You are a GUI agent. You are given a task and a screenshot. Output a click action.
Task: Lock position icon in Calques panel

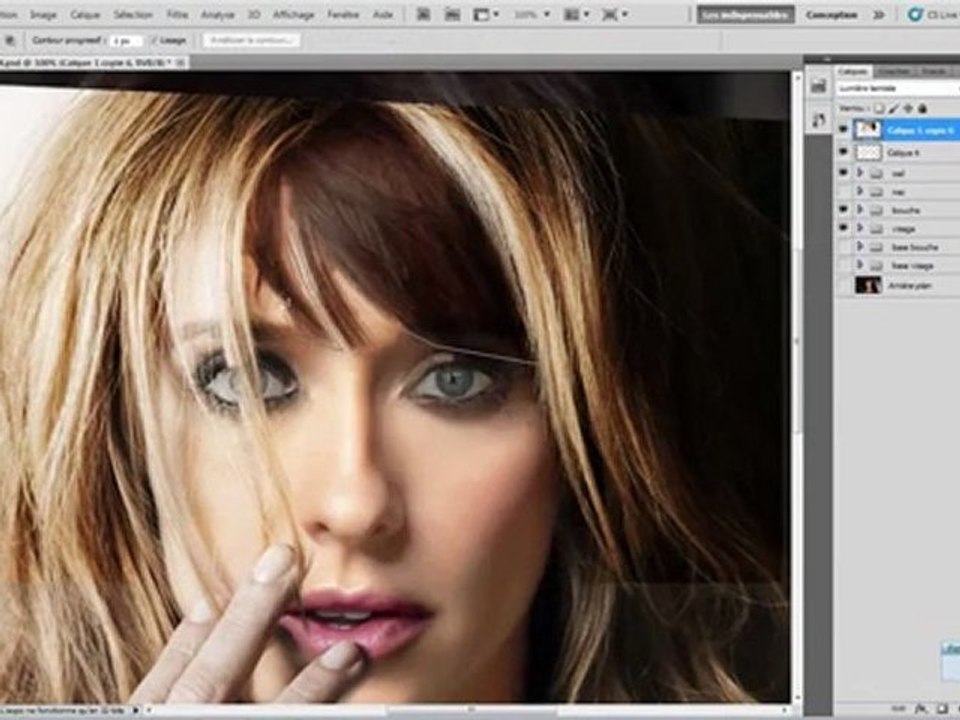908,108
